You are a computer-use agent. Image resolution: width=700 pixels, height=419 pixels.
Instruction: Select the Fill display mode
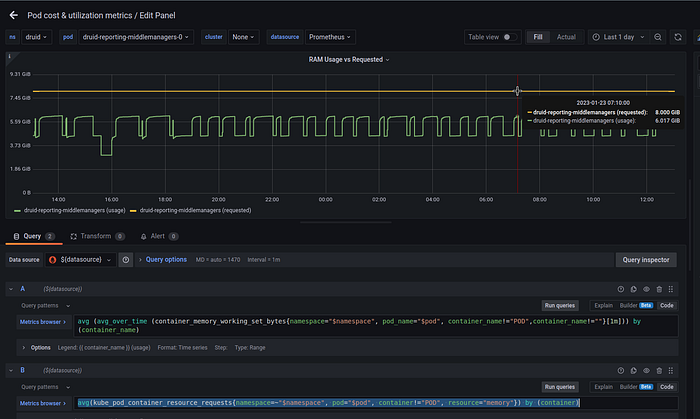pyautogui.click(x=538, y=37)
